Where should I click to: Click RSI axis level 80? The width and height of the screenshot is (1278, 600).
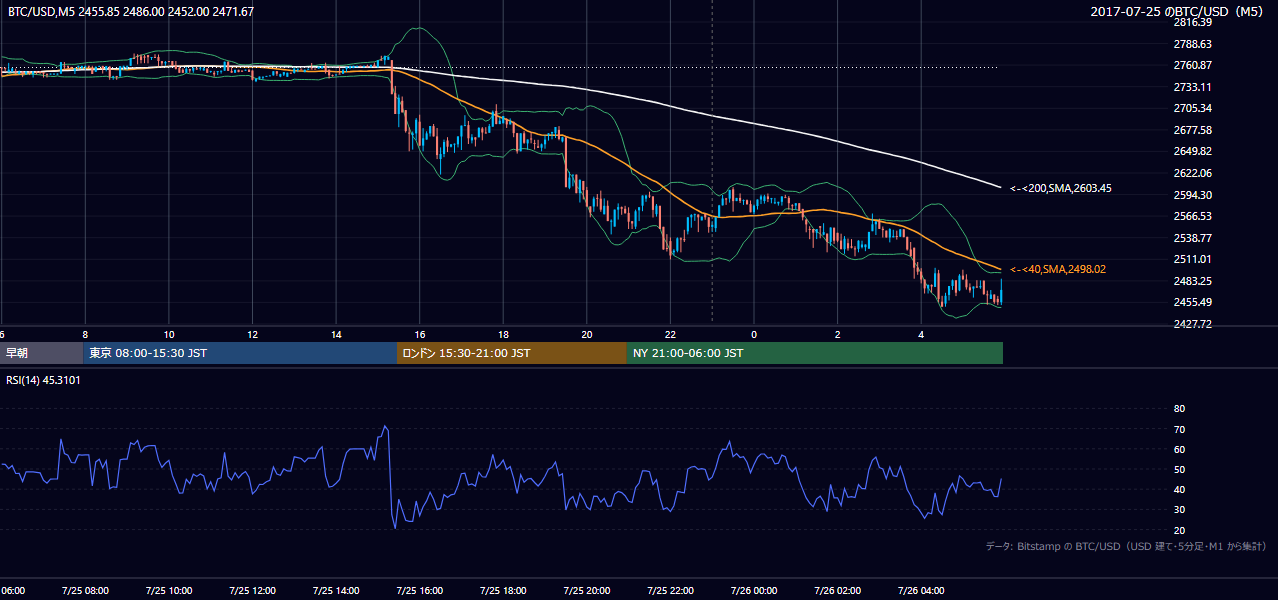1179,409
